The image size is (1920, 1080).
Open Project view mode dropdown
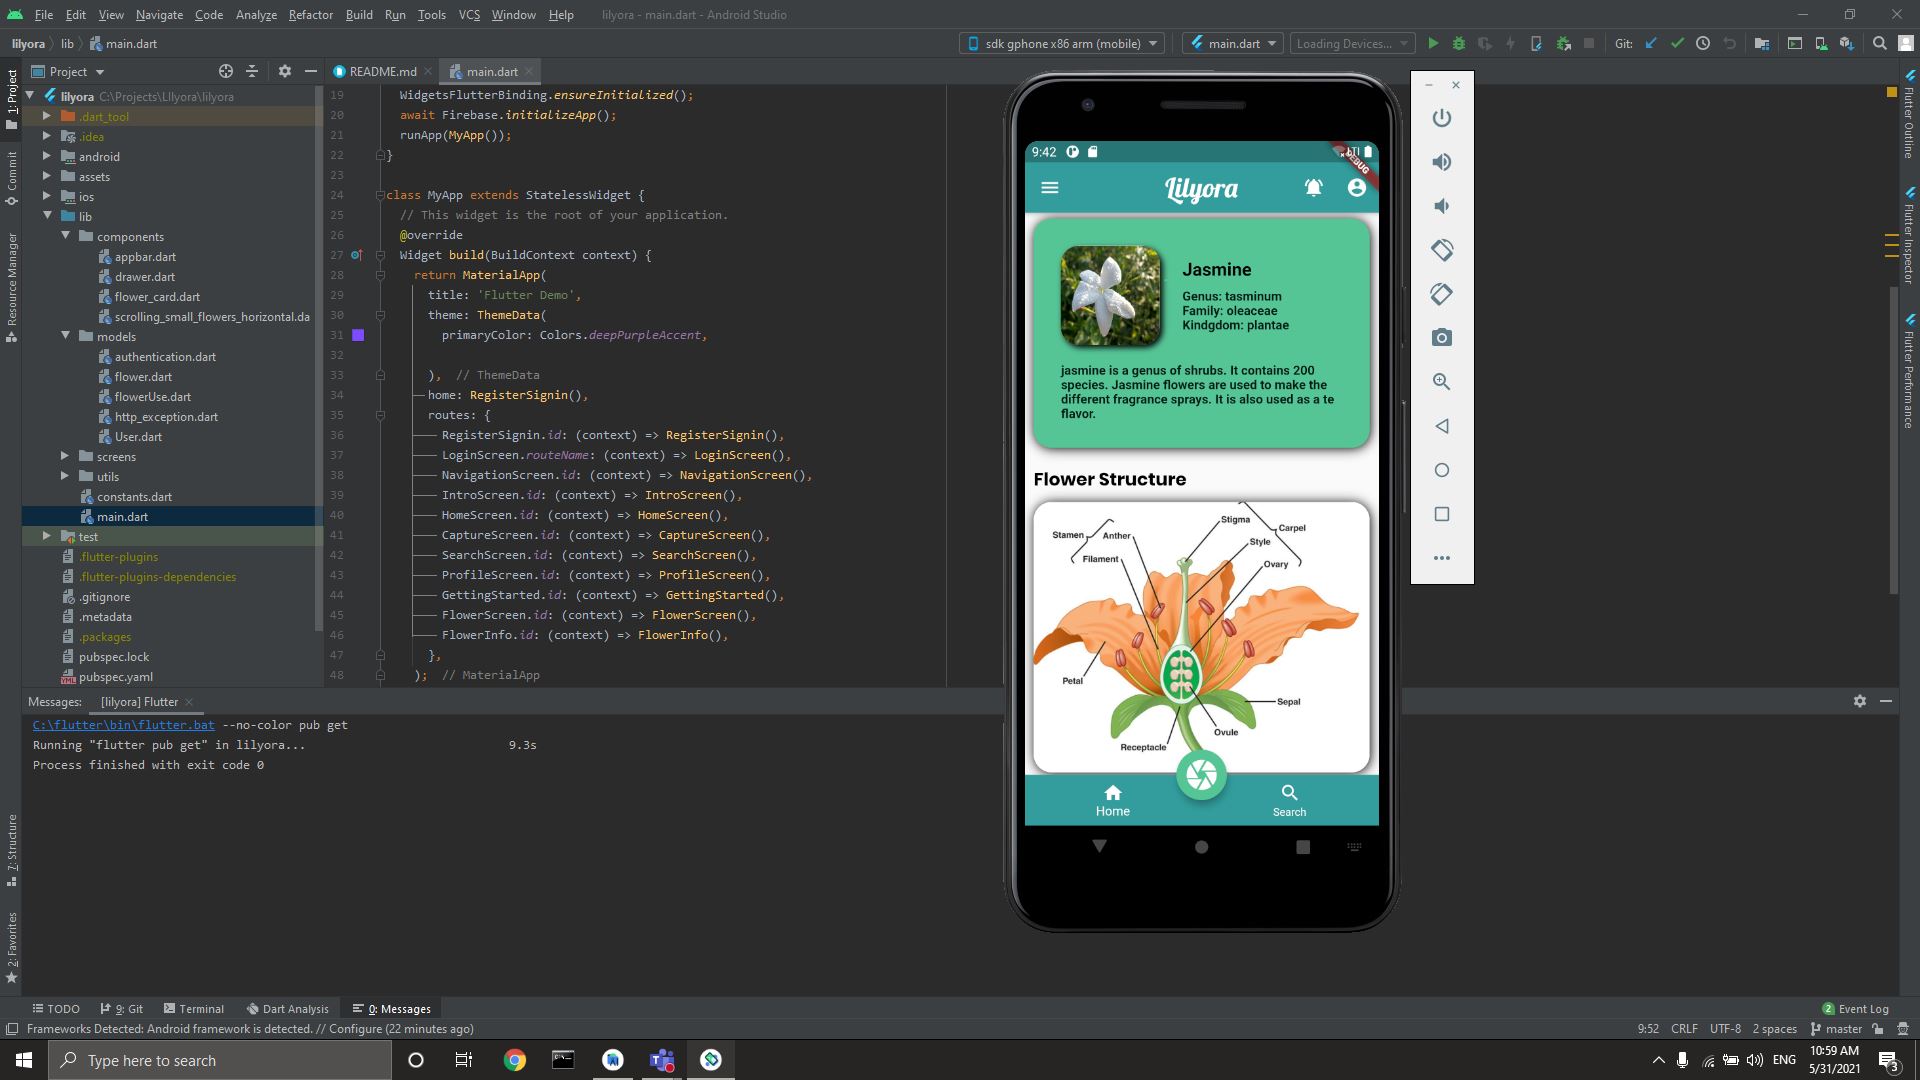(68, 71)
